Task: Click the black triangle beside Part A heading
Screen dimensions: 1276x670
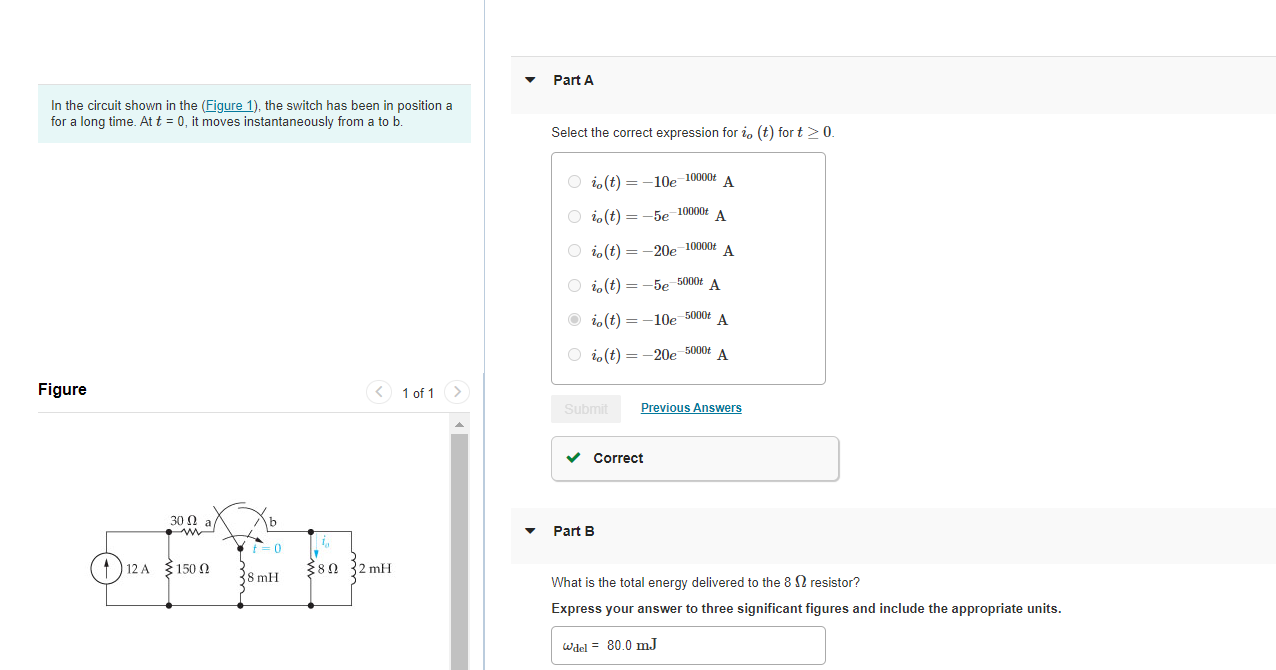Action: coord(529,80)
